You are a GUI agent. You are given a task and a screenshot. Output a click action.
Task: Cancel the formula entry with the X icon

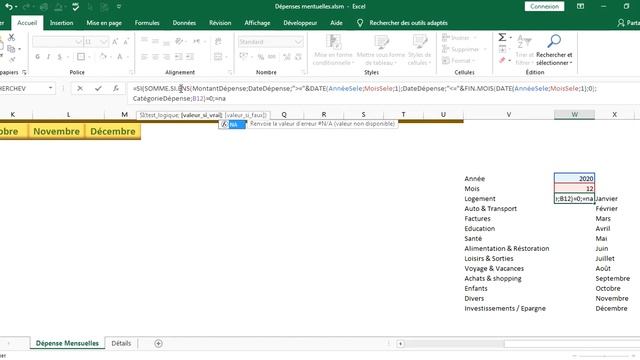point(80,88)
